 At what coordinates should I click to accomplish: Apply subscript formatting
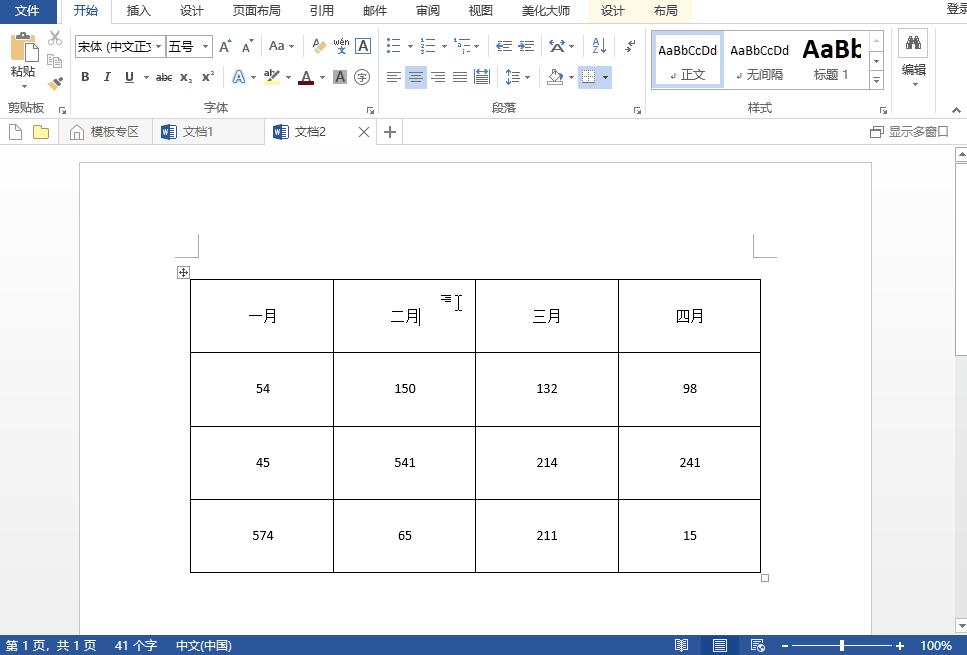(184, 77)
